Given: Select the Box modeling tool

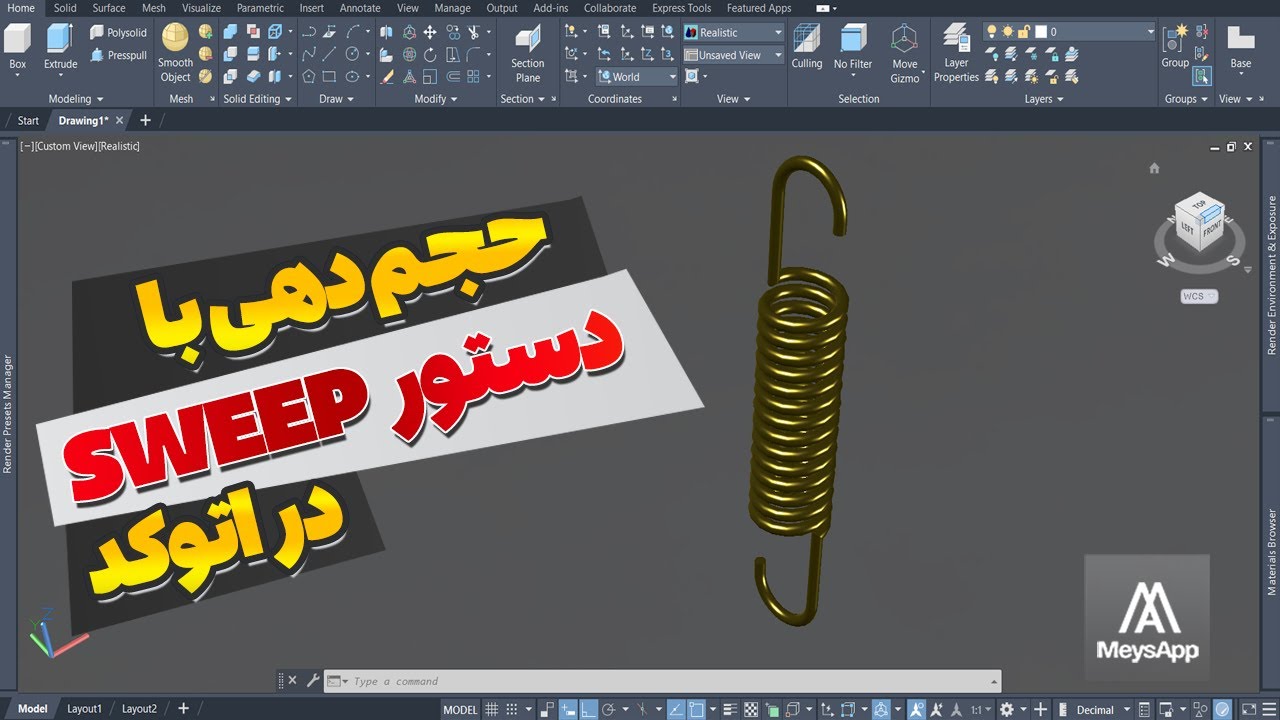Looking at the screenshot, I should [18, 46].
